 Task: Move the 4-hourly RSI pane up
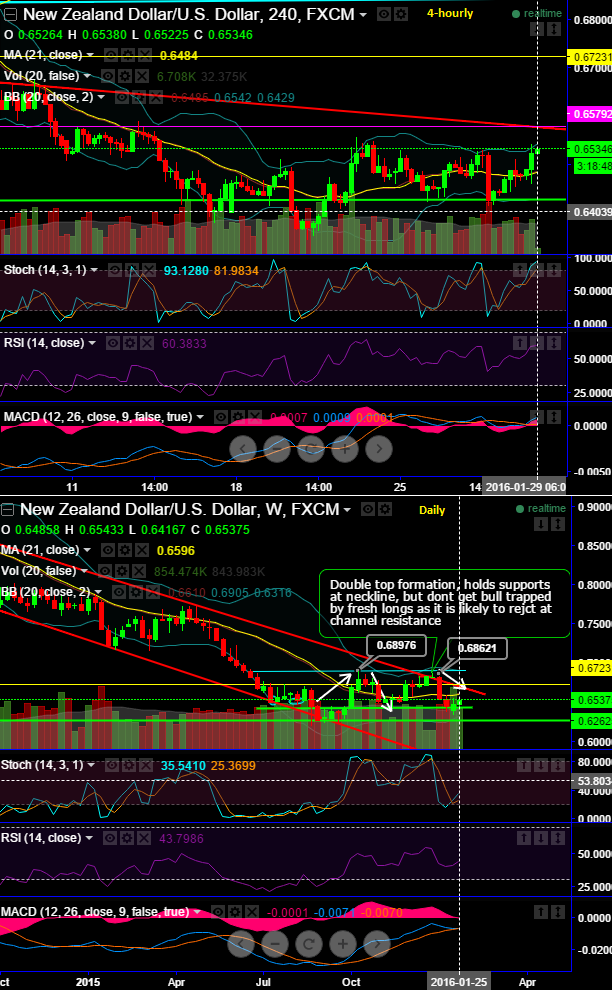[520, 343]
